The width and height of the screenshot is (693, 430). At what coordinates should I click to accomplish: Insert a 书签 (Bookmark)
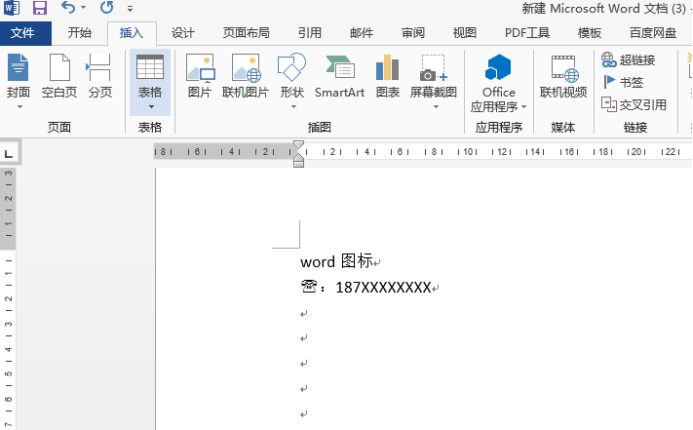pyautogui.click(x=622, y=82)
